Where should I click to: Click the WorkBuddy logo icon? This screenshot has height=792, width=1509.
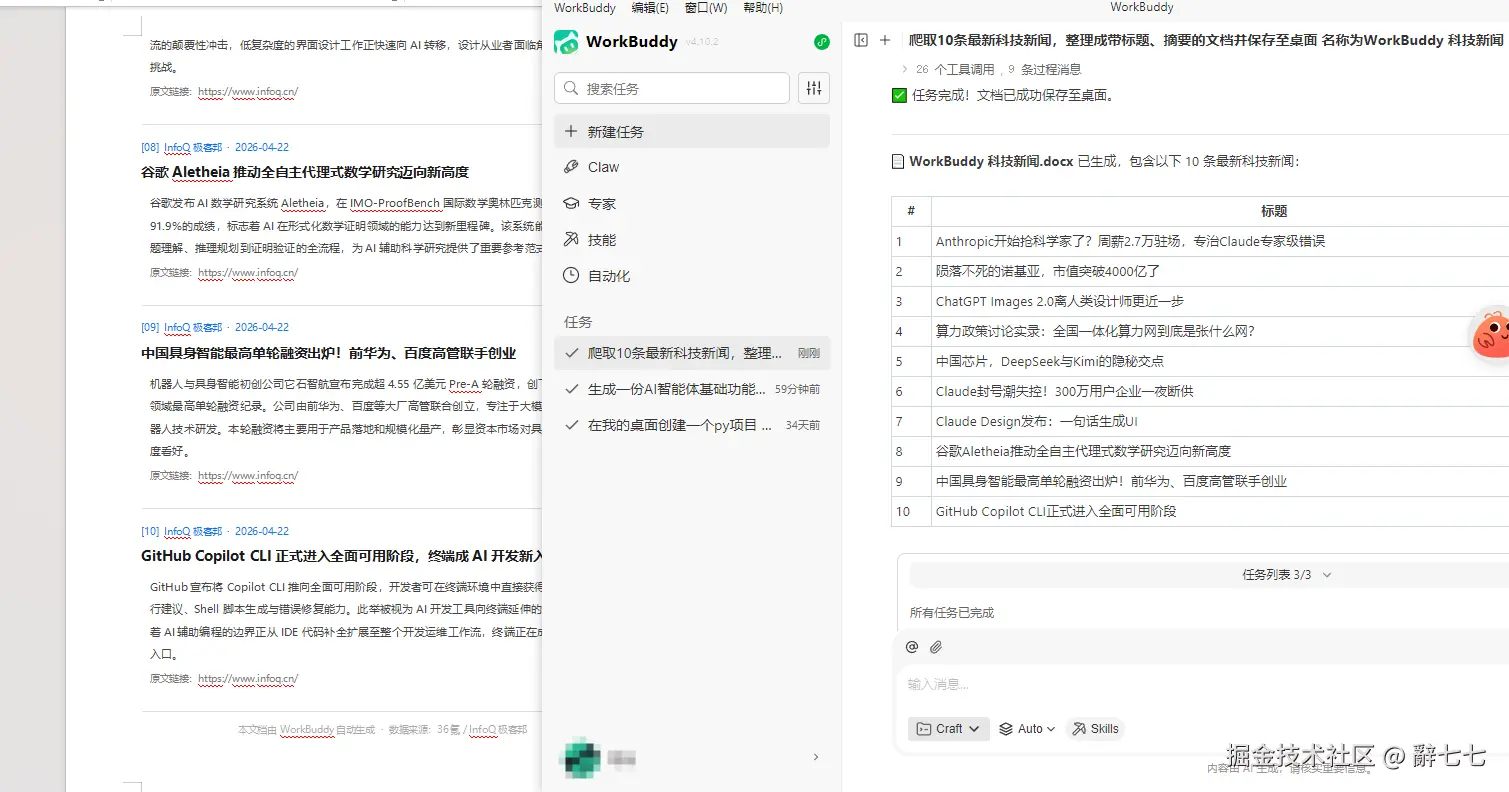[567, 42]
